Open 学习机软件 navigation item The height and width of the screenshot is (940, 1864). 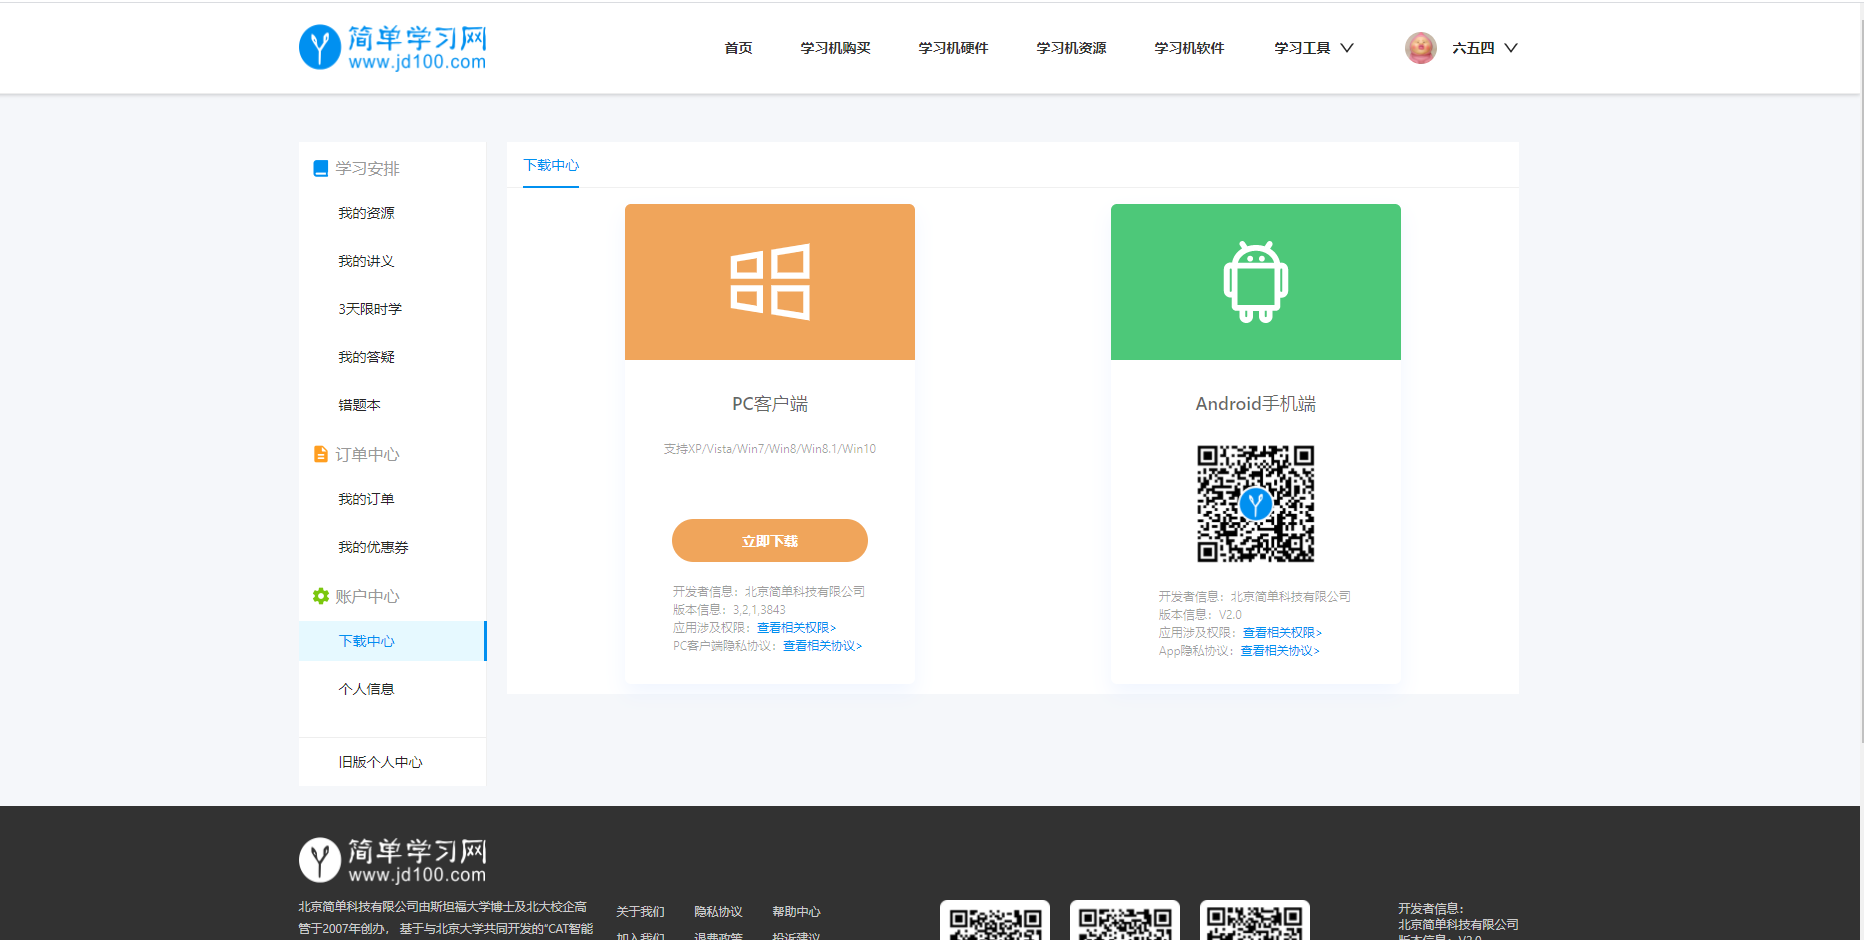tap(1189, 48)
